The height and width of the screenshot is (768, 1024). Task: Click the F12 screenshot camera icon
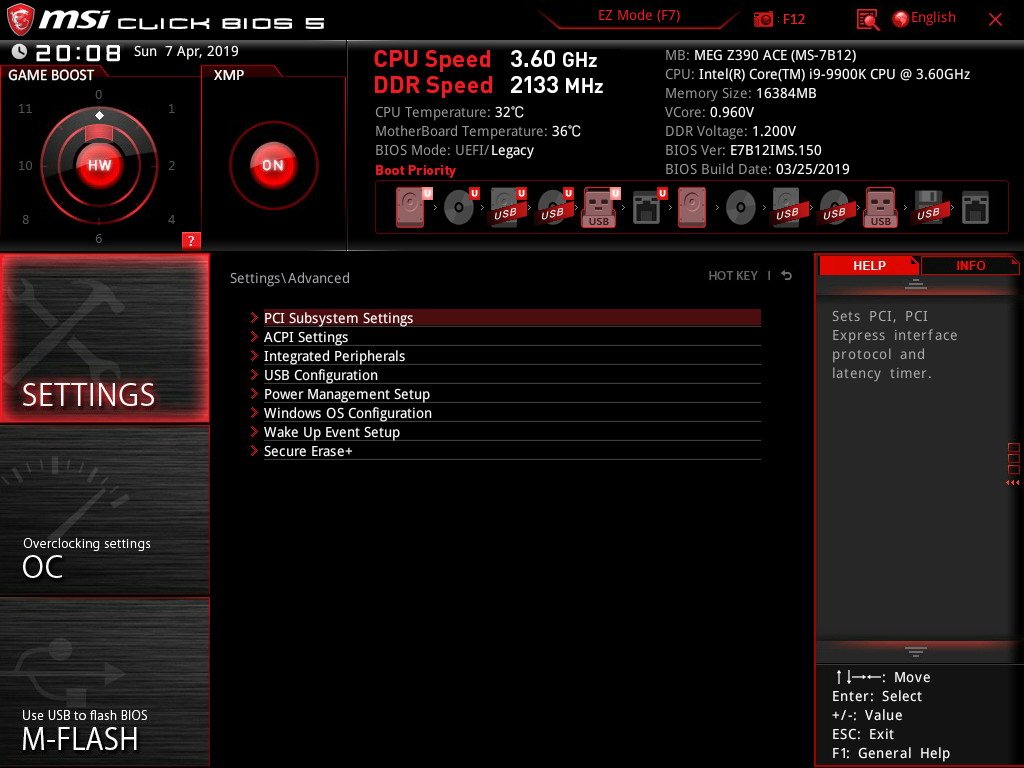[x=763, y=19]
